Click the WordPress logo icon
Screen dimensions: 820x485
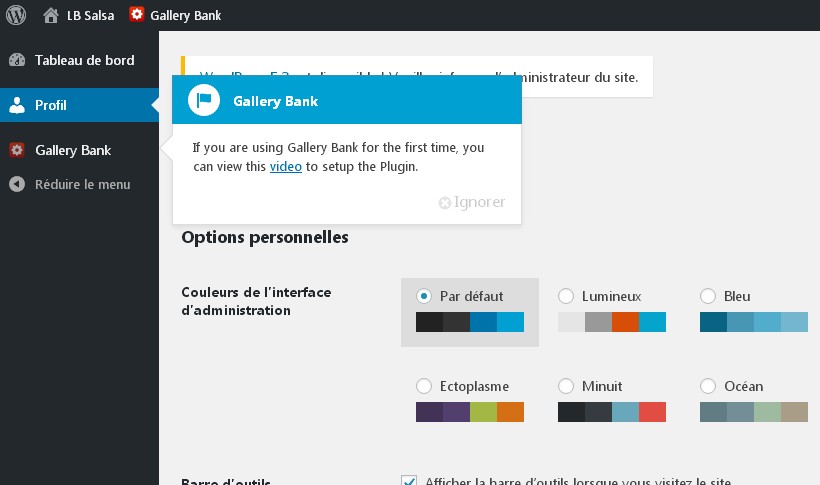click(16, 15)
